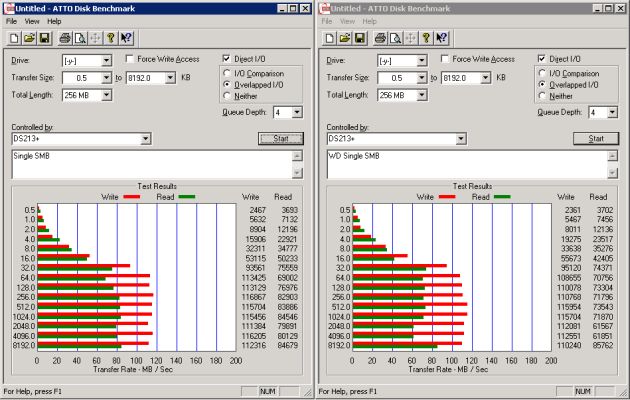This screenshot has width=630, height=400.
Task: Click the Print Preview icon in left window
Action: [x=80, y=38]
